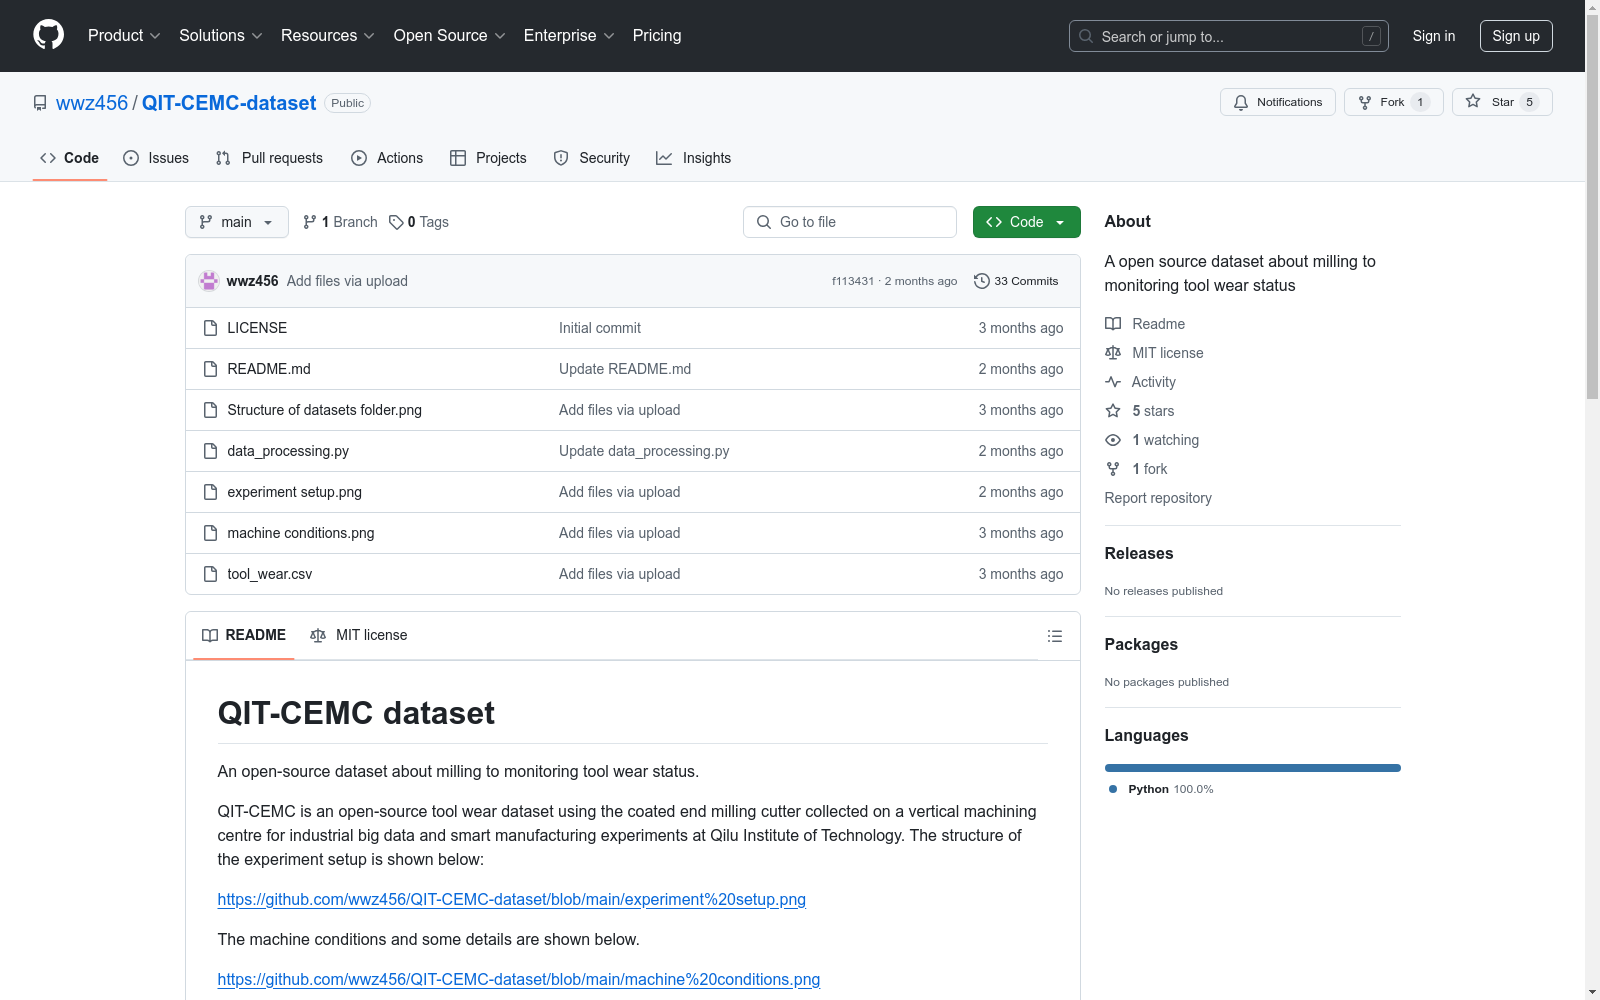
Task: Open the Projects tab
Action: click(x=488, y=158)
